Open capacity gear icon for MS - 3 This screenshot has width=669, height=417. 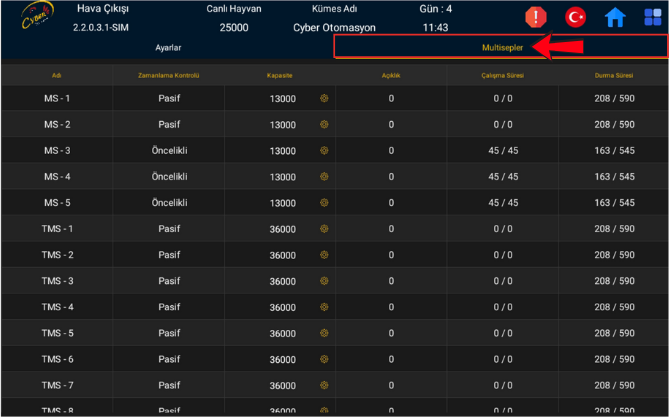pos(324,151)
